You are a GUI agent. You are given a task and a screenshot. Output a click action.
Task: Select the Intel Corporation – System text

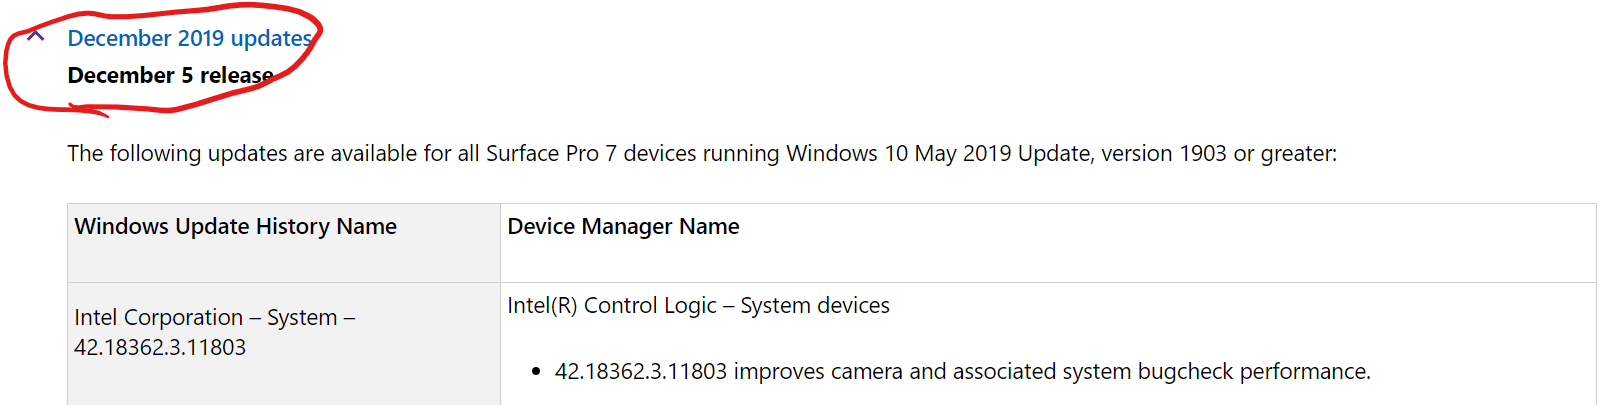pos(215,317)
